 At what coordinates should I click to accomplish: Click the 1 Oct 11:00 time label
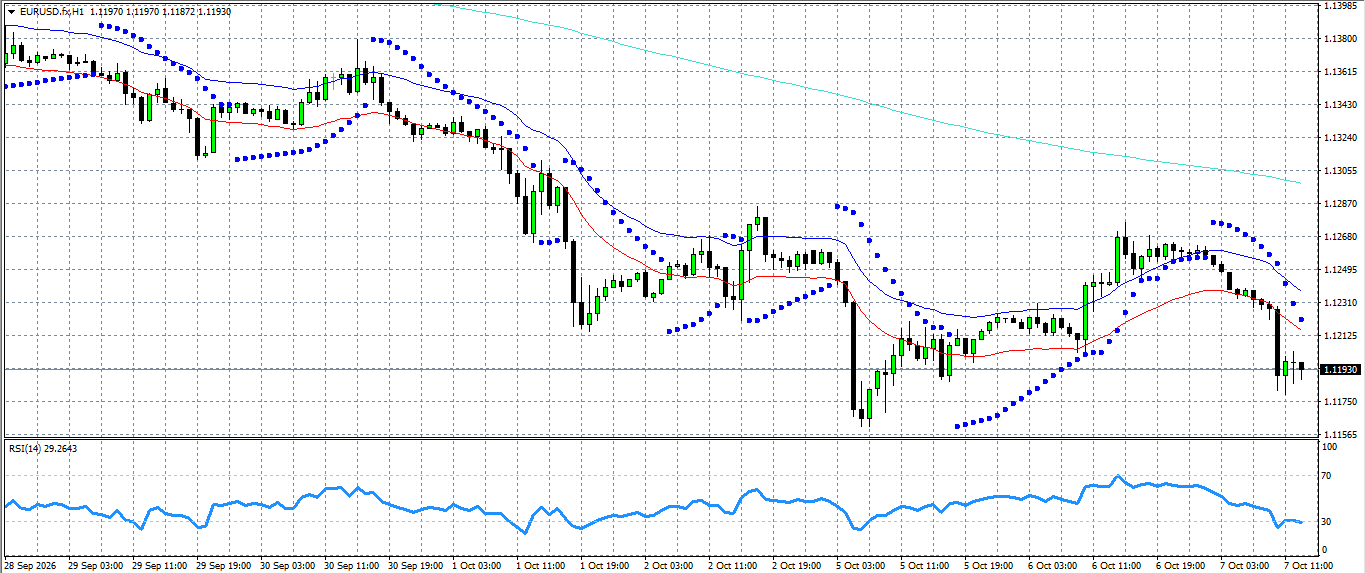point(541,565)
